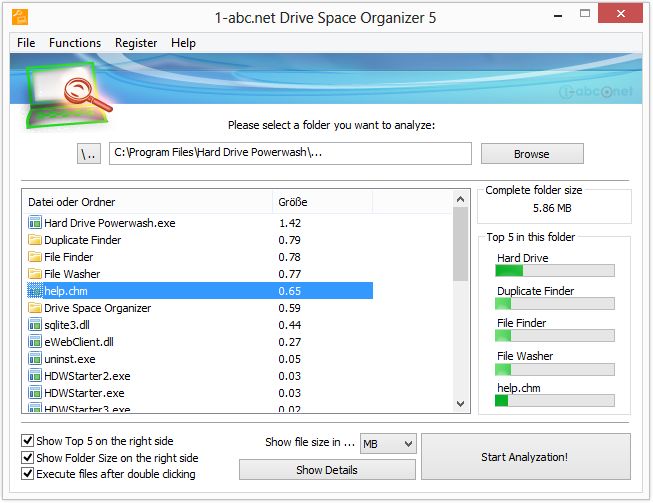This screenshot has height=503, width=653.
Task: Click the eWebClient.dll file icon
Action: click(35, 342)
